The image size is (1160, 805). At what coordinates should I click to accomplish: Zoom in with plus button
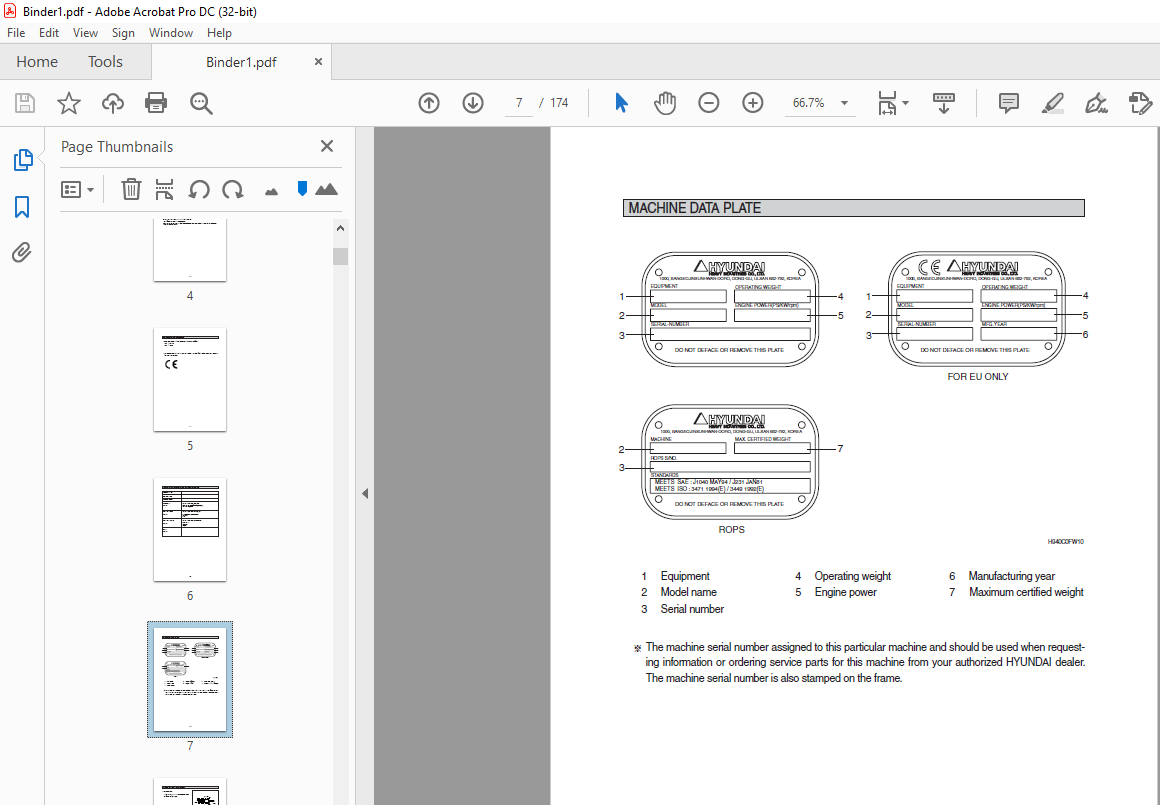(752, 103)
